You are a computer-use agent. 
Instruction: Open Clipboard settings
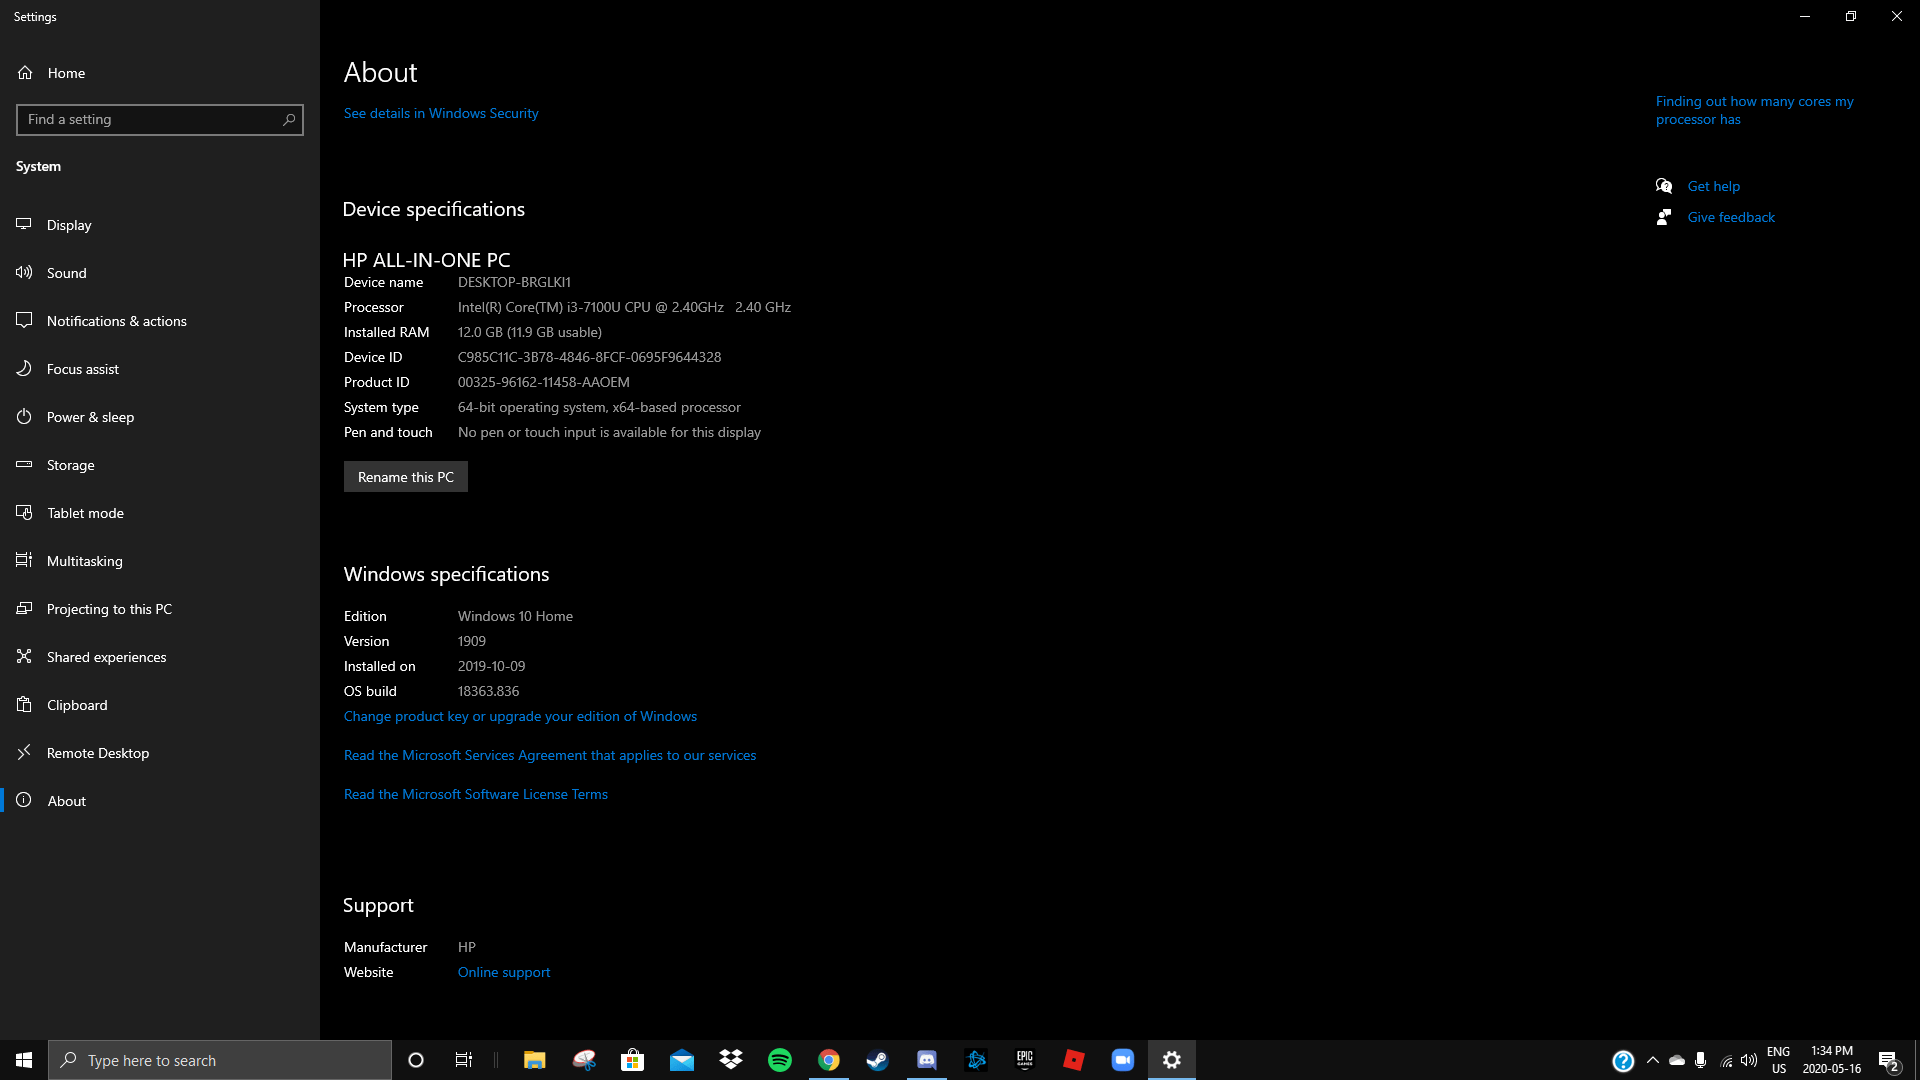tap(160, 705)
